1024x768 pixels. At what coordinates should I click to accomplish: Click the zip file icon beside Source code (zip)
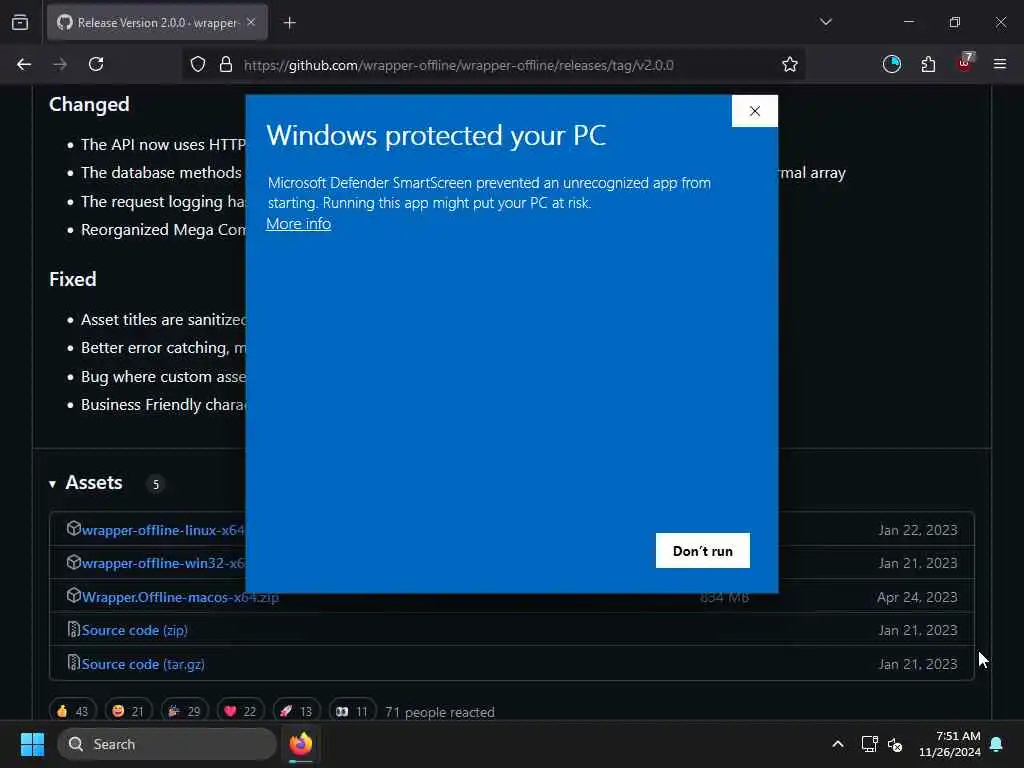point(74,629)
